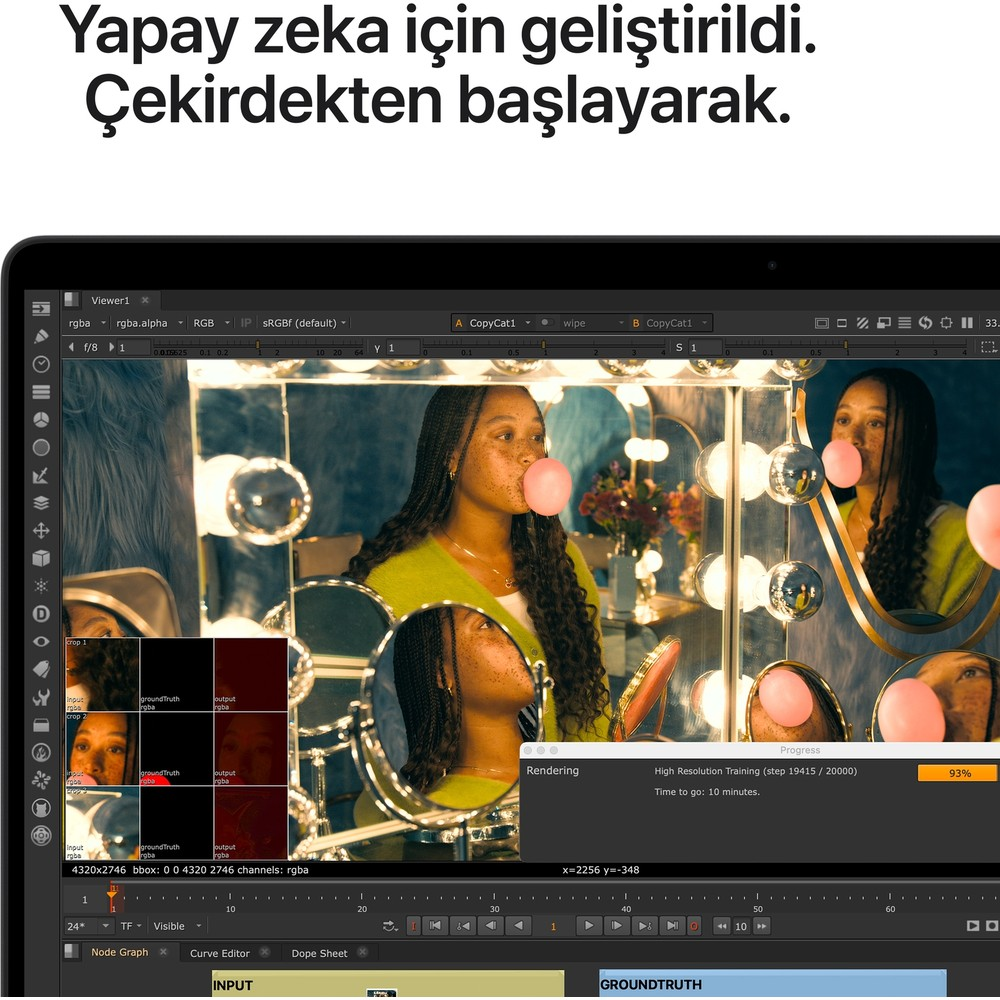
Task: Open the Merge nodes layers icon
Action: click(x=41, y=503)
